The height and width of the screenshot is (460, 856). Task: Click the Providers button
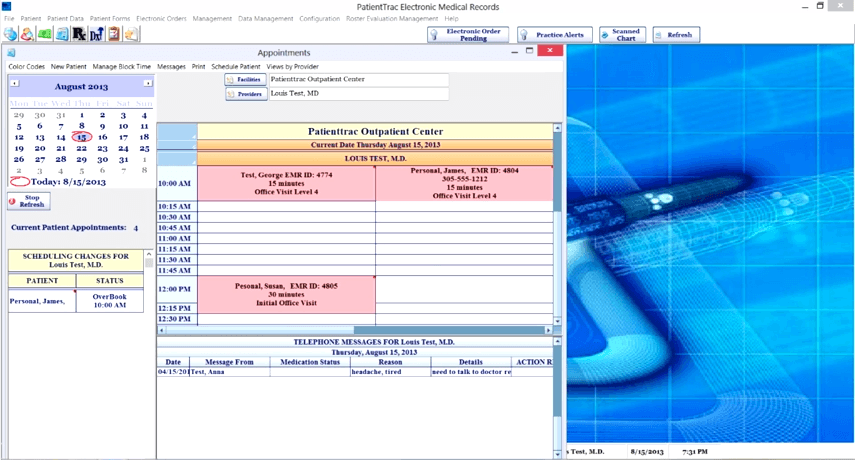coord(246,94)
